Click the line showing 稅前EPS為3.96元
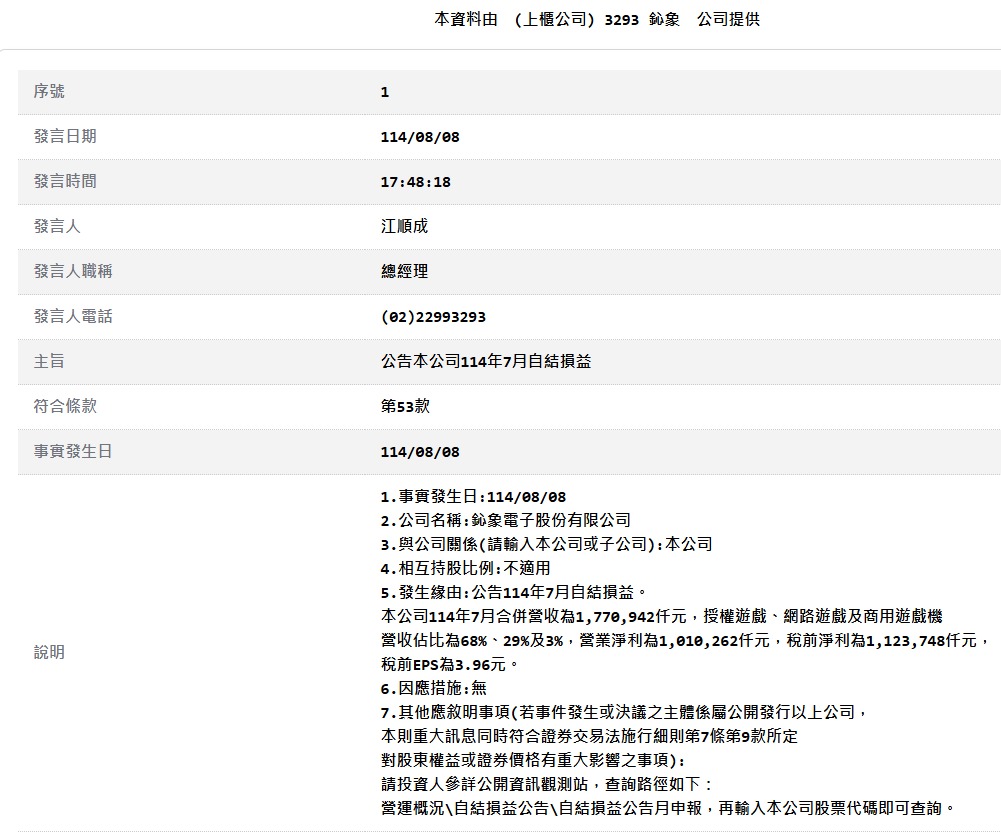 [450, 664]
